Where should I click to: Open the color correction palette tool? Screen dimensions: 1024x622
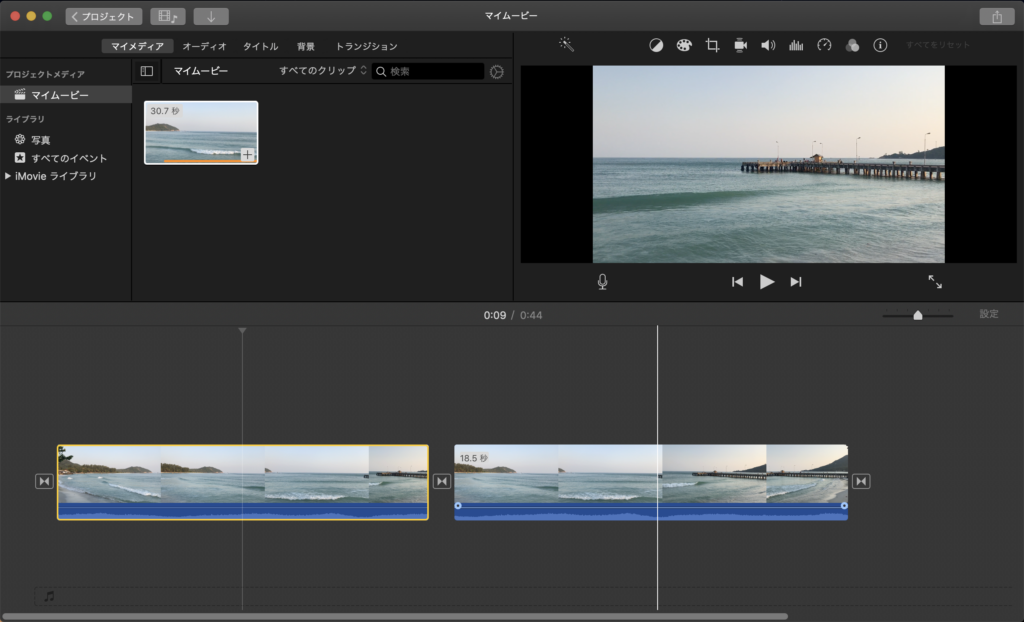point(684,46)
